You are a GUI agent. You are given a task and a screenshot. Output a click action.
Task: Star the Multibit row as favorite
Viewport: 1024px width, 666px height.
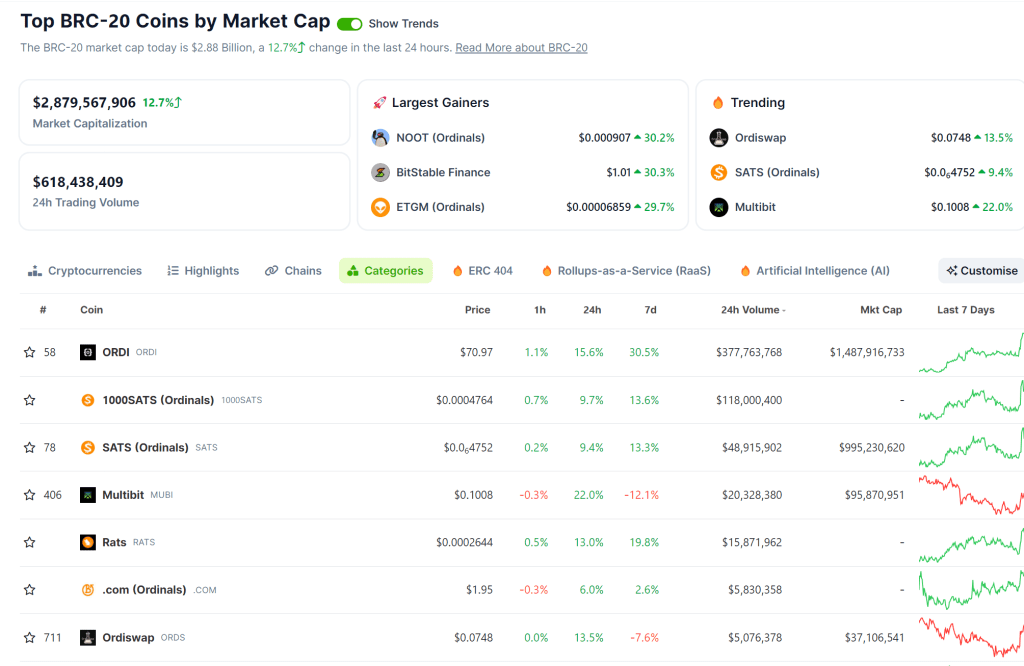pos(29,495)
